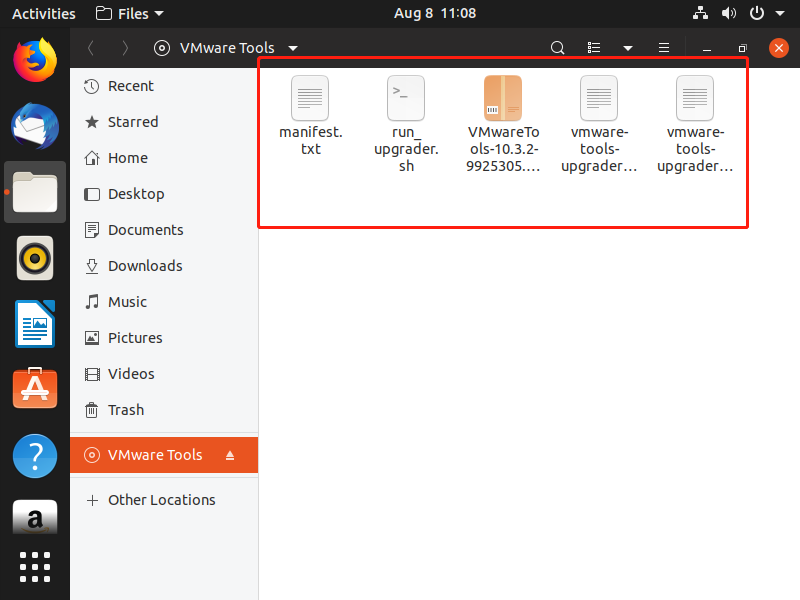Image resolution: width=800 pixels, height=600 pixels.
Task: Open Desktop folder in sidebar
Action: pos(164,194)
